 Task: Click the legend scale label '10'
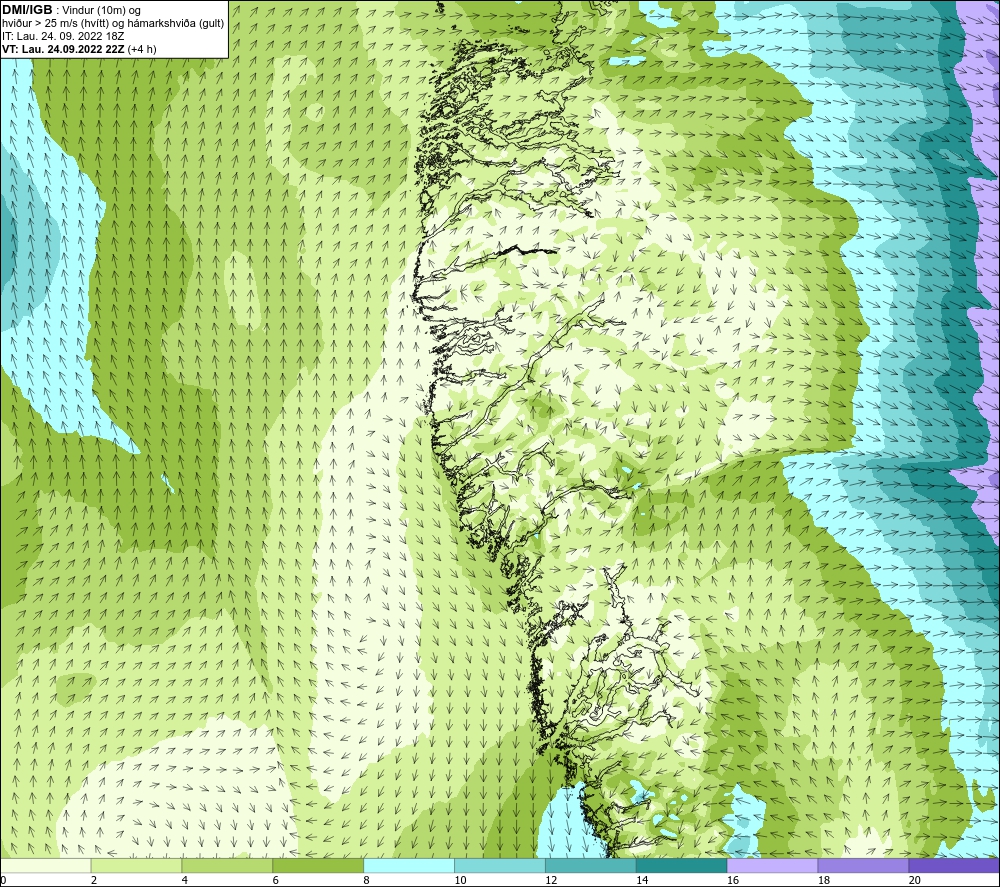click(x=460, y=880)
